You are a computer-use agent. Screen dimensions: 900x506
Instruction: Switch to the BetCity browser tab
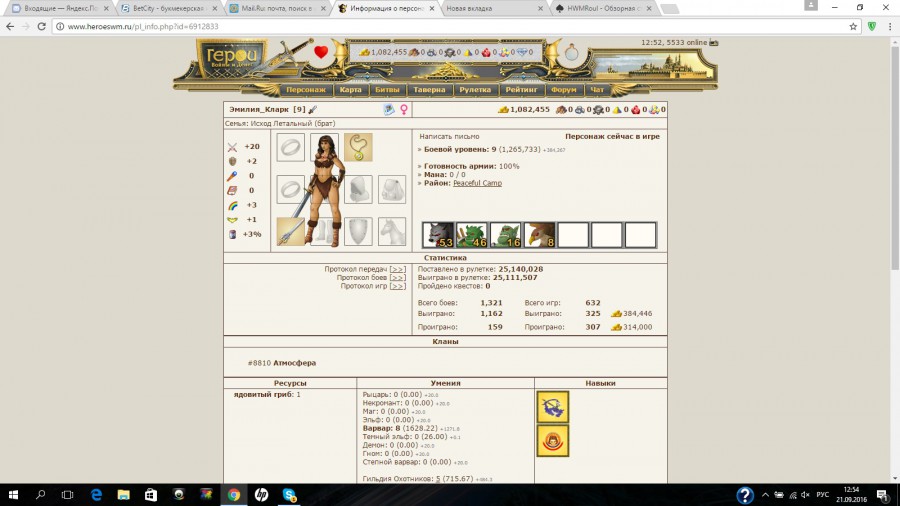(x=166, y=9)
